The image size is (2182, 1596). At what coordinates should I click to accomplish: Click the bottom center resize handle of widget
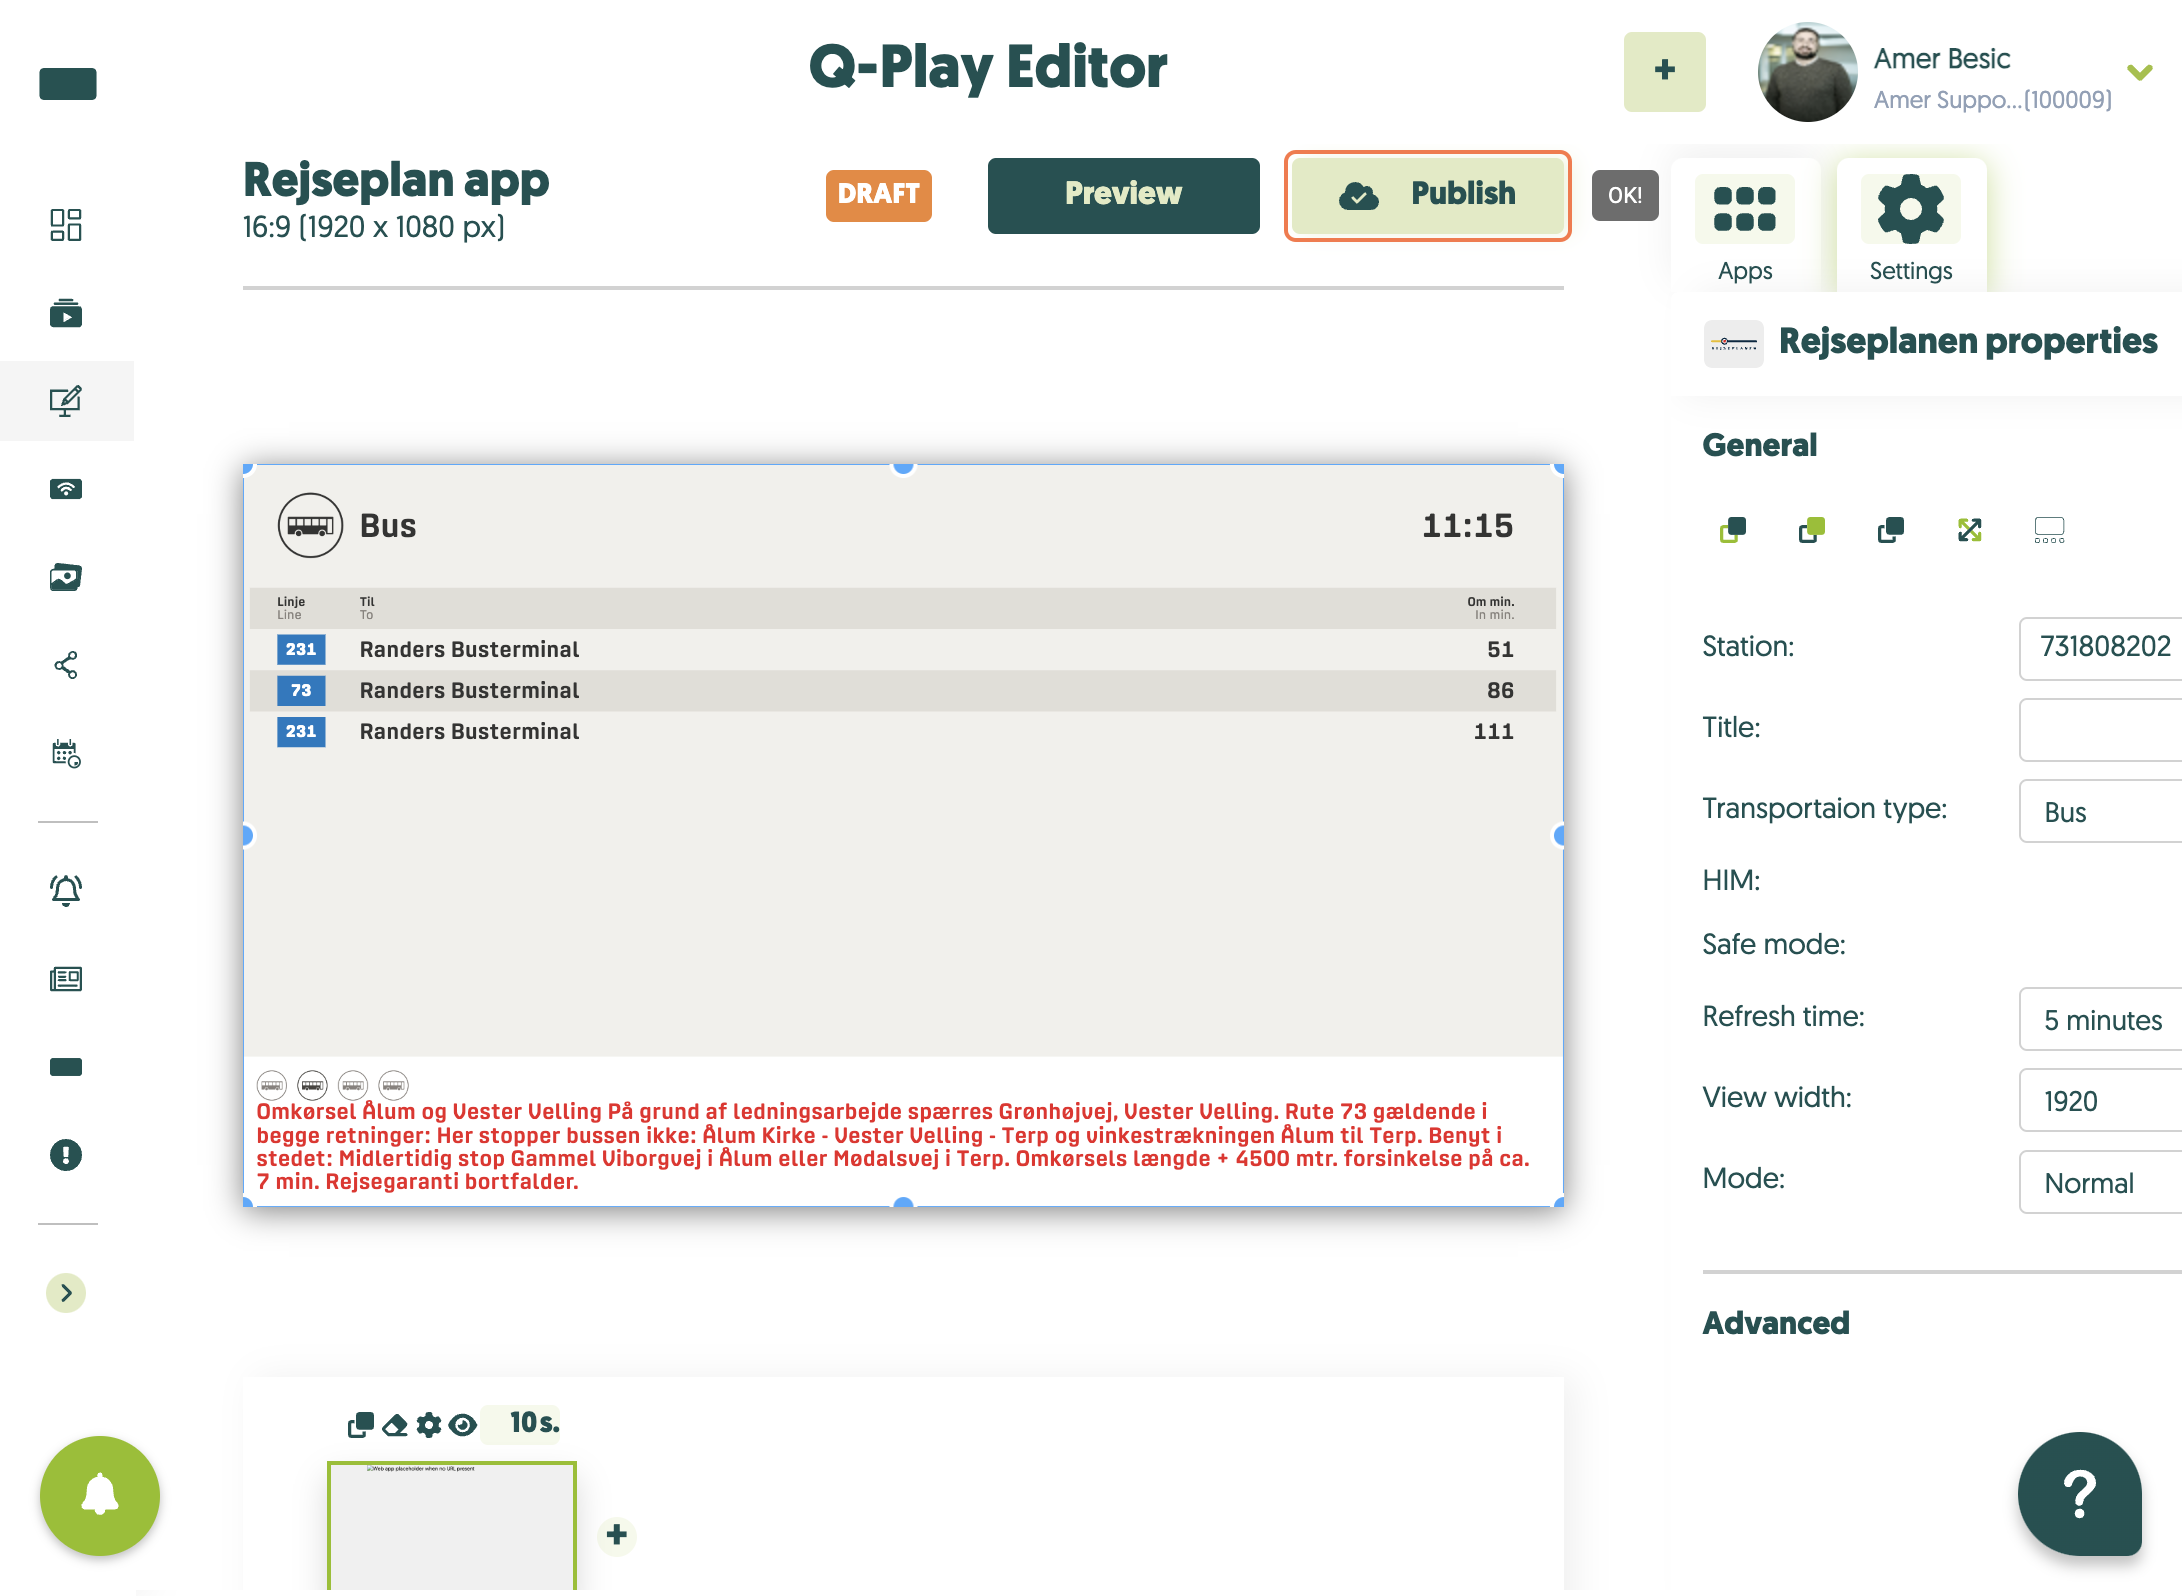click(x=903, y=1203)
